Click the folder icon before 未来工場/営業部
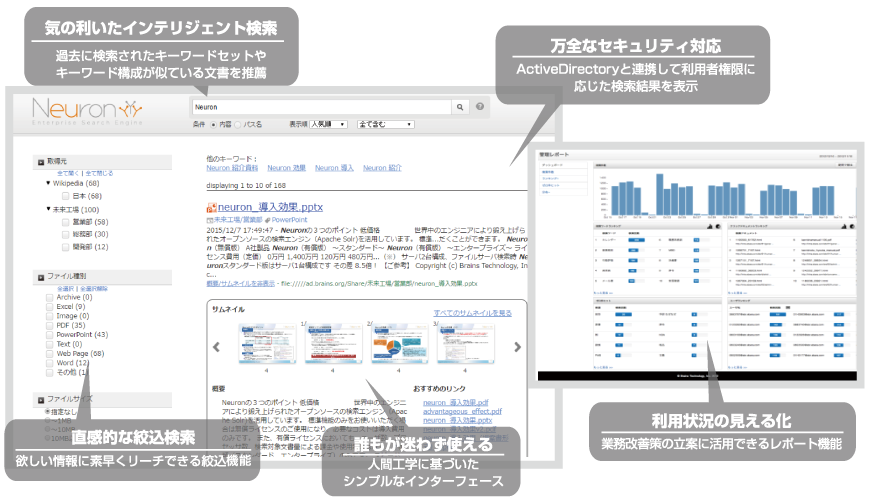870x500 pixels. (210, 220)
